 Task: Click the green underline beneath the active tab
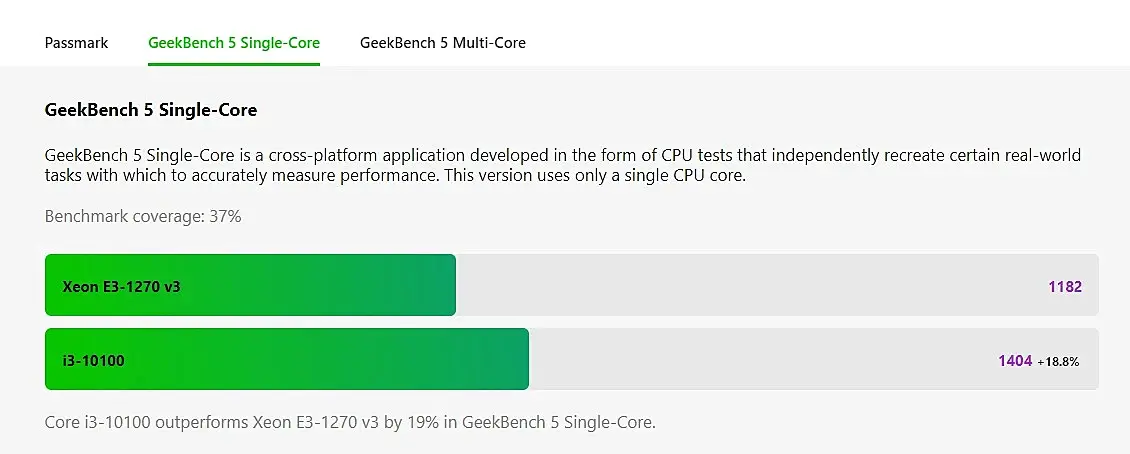coord(234,64)
